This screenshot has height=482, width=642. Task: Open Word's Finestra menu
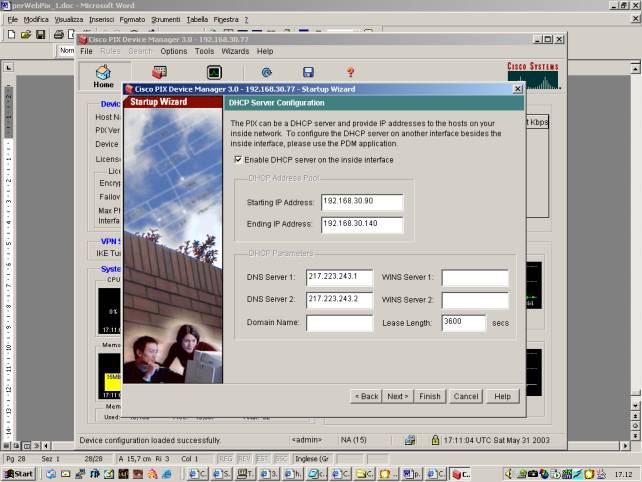(x=226, y=19)
